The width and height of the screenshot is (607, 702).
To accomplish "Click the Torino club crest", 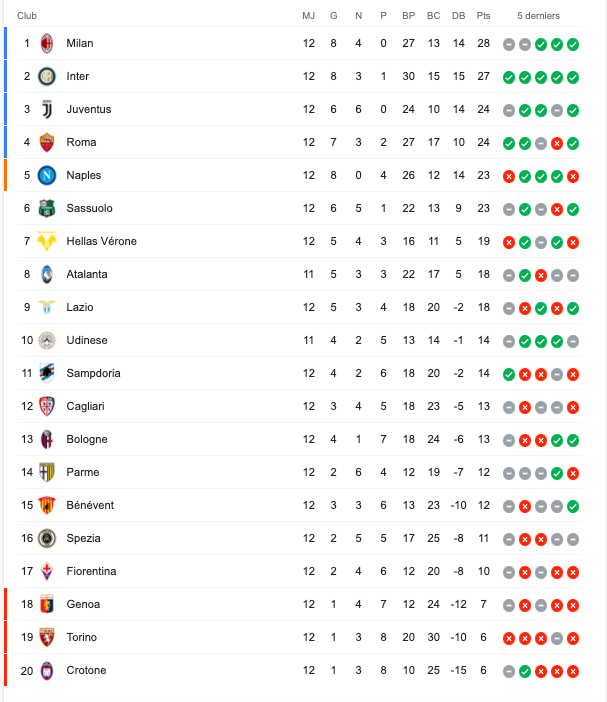I will point(47,638).
